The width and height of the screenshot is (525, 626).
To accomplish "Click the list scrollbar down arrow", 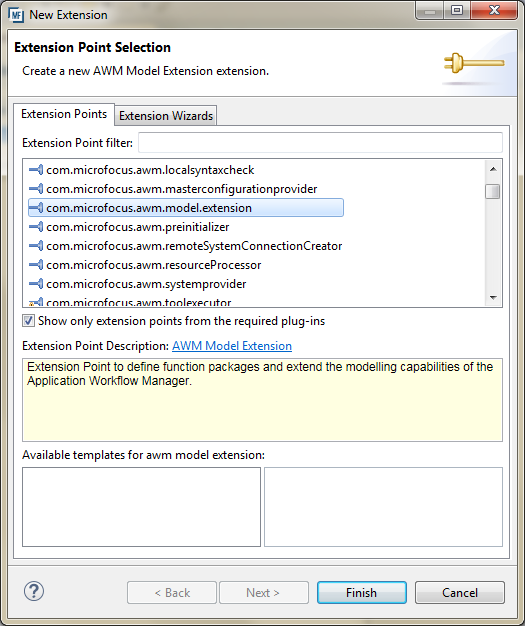I will pos(493,298).
